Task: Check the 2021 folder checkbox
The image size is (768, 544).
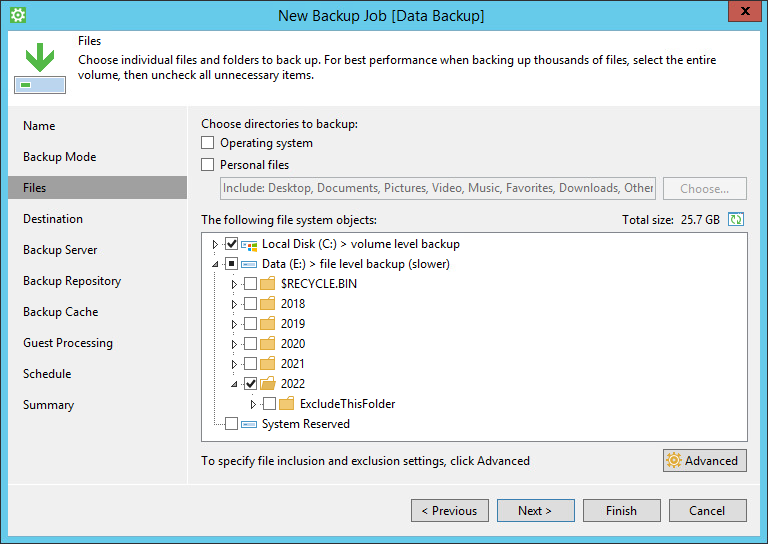Action: point(250,364)
